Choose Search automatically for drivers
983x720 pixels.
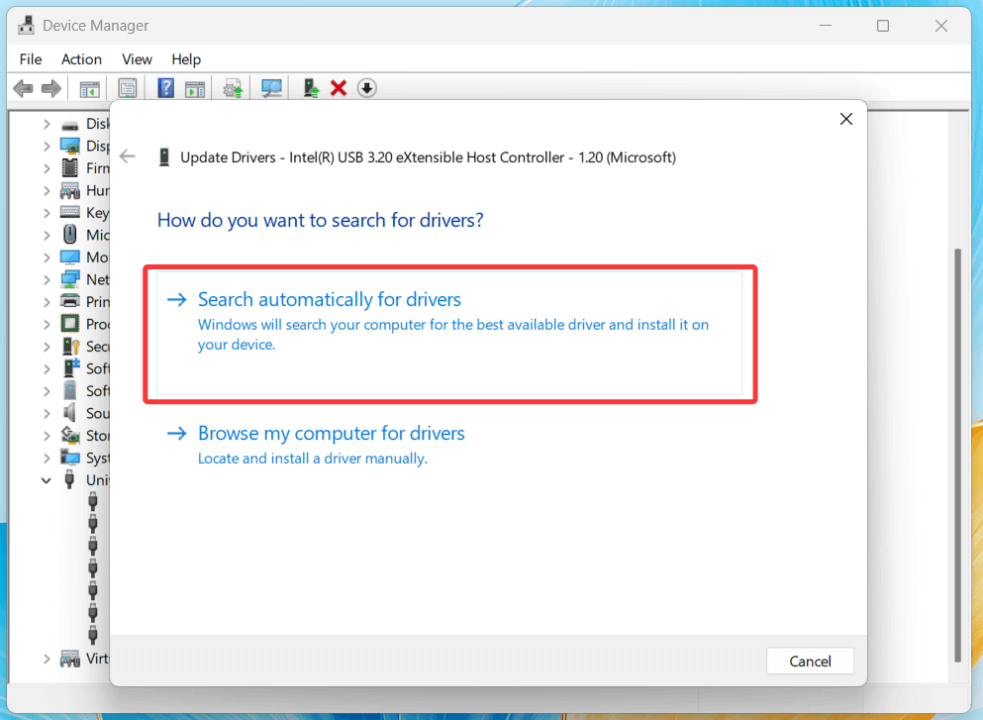329,300
